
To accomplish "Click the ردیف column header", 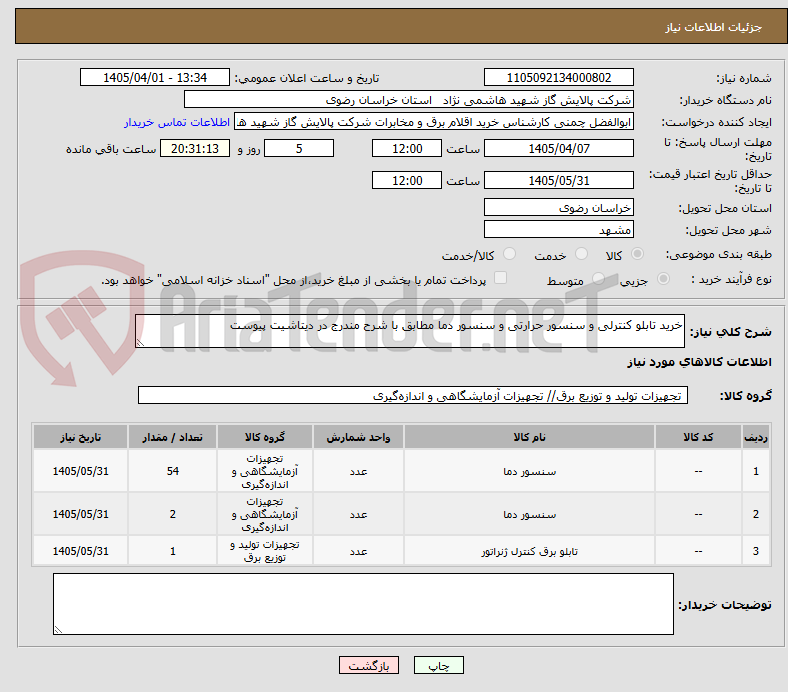I will coord(755,437).
